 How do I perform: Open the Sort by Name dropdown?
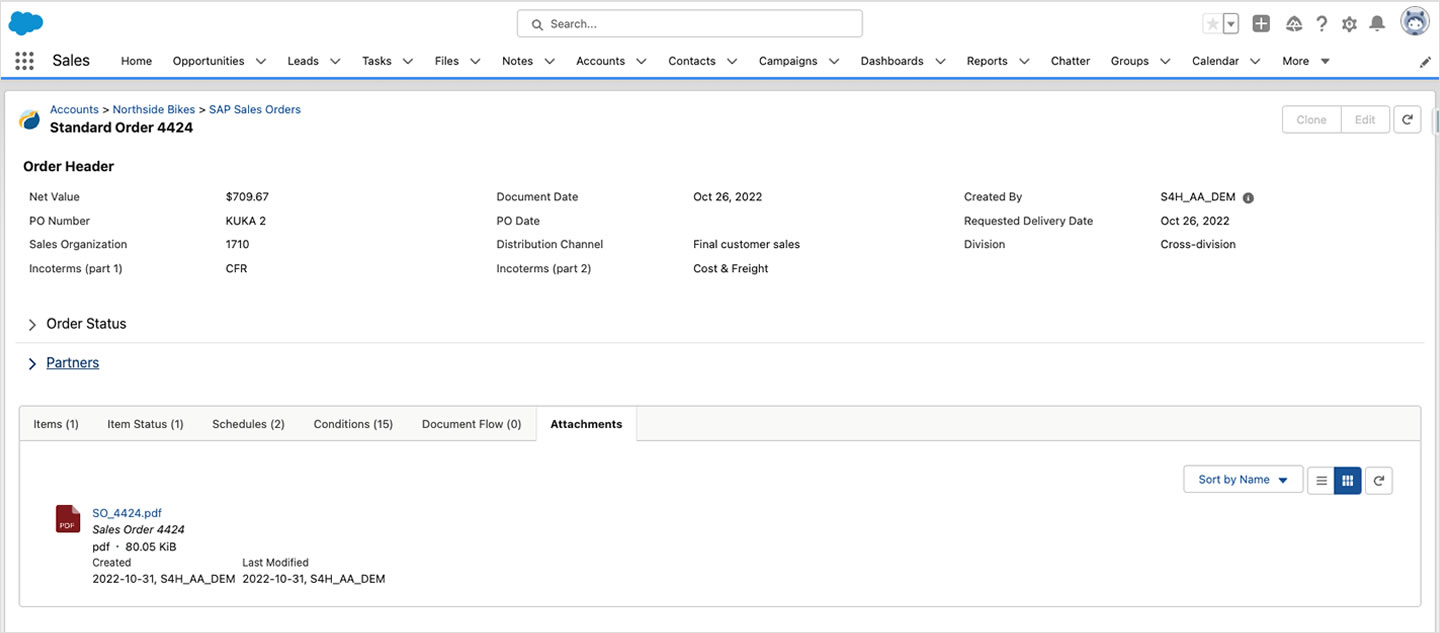coord(1243,480)
